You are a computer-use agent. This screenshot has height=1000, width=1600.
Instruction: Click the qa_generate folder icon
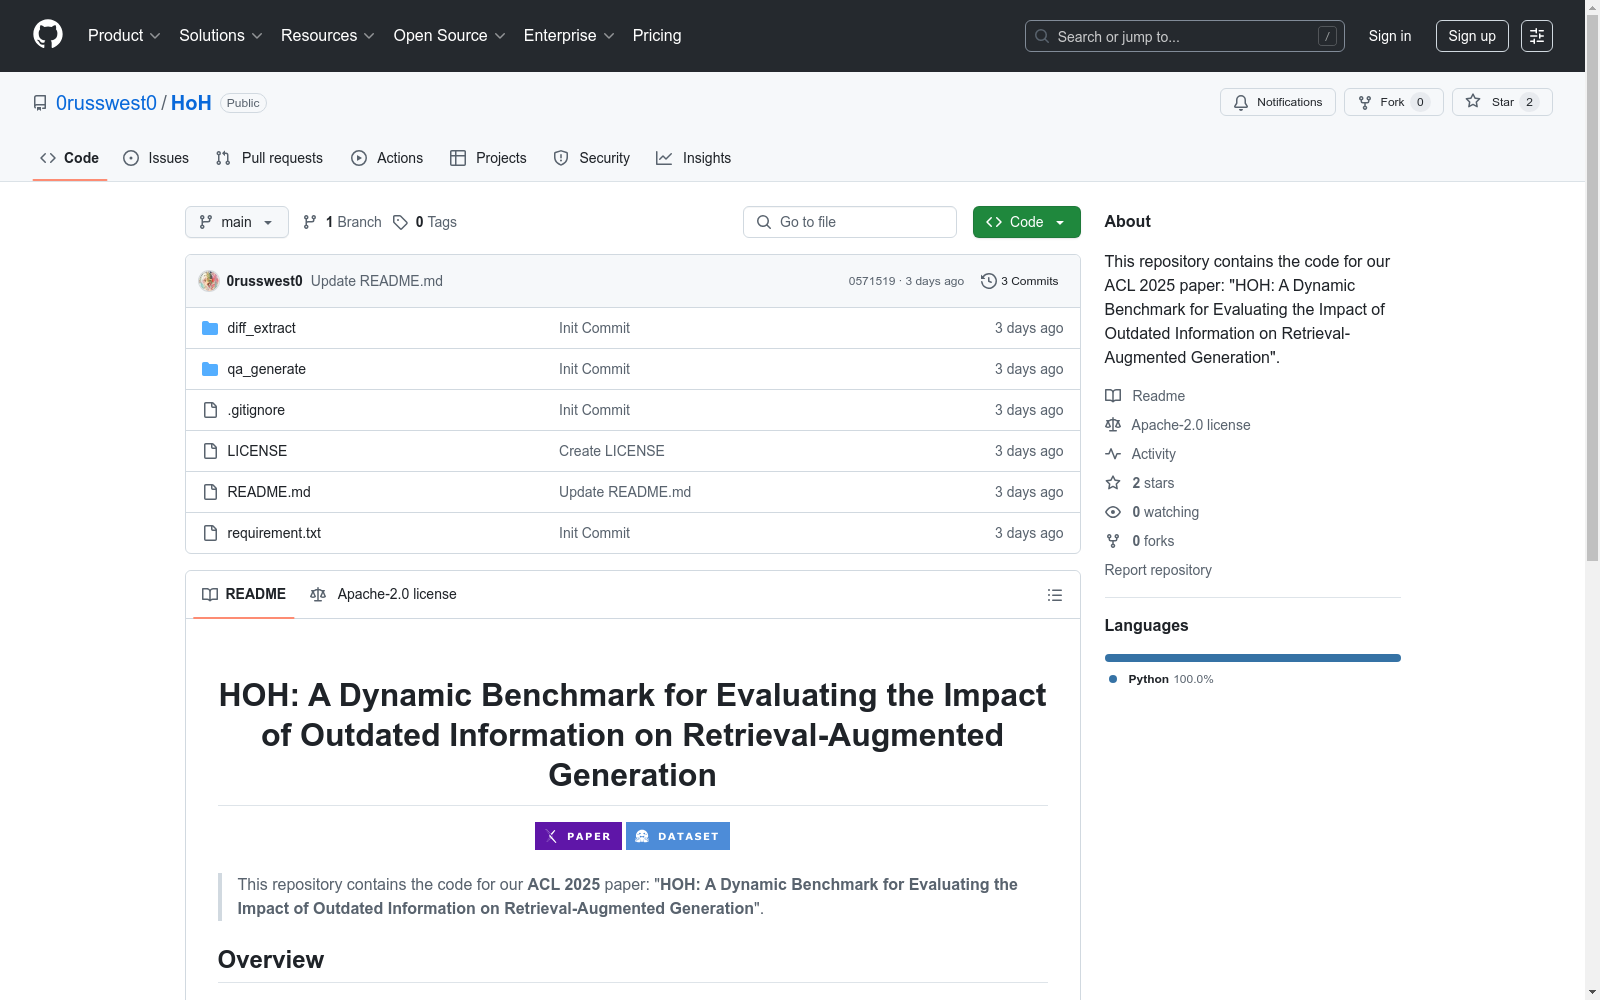click(x=210, y=369)
